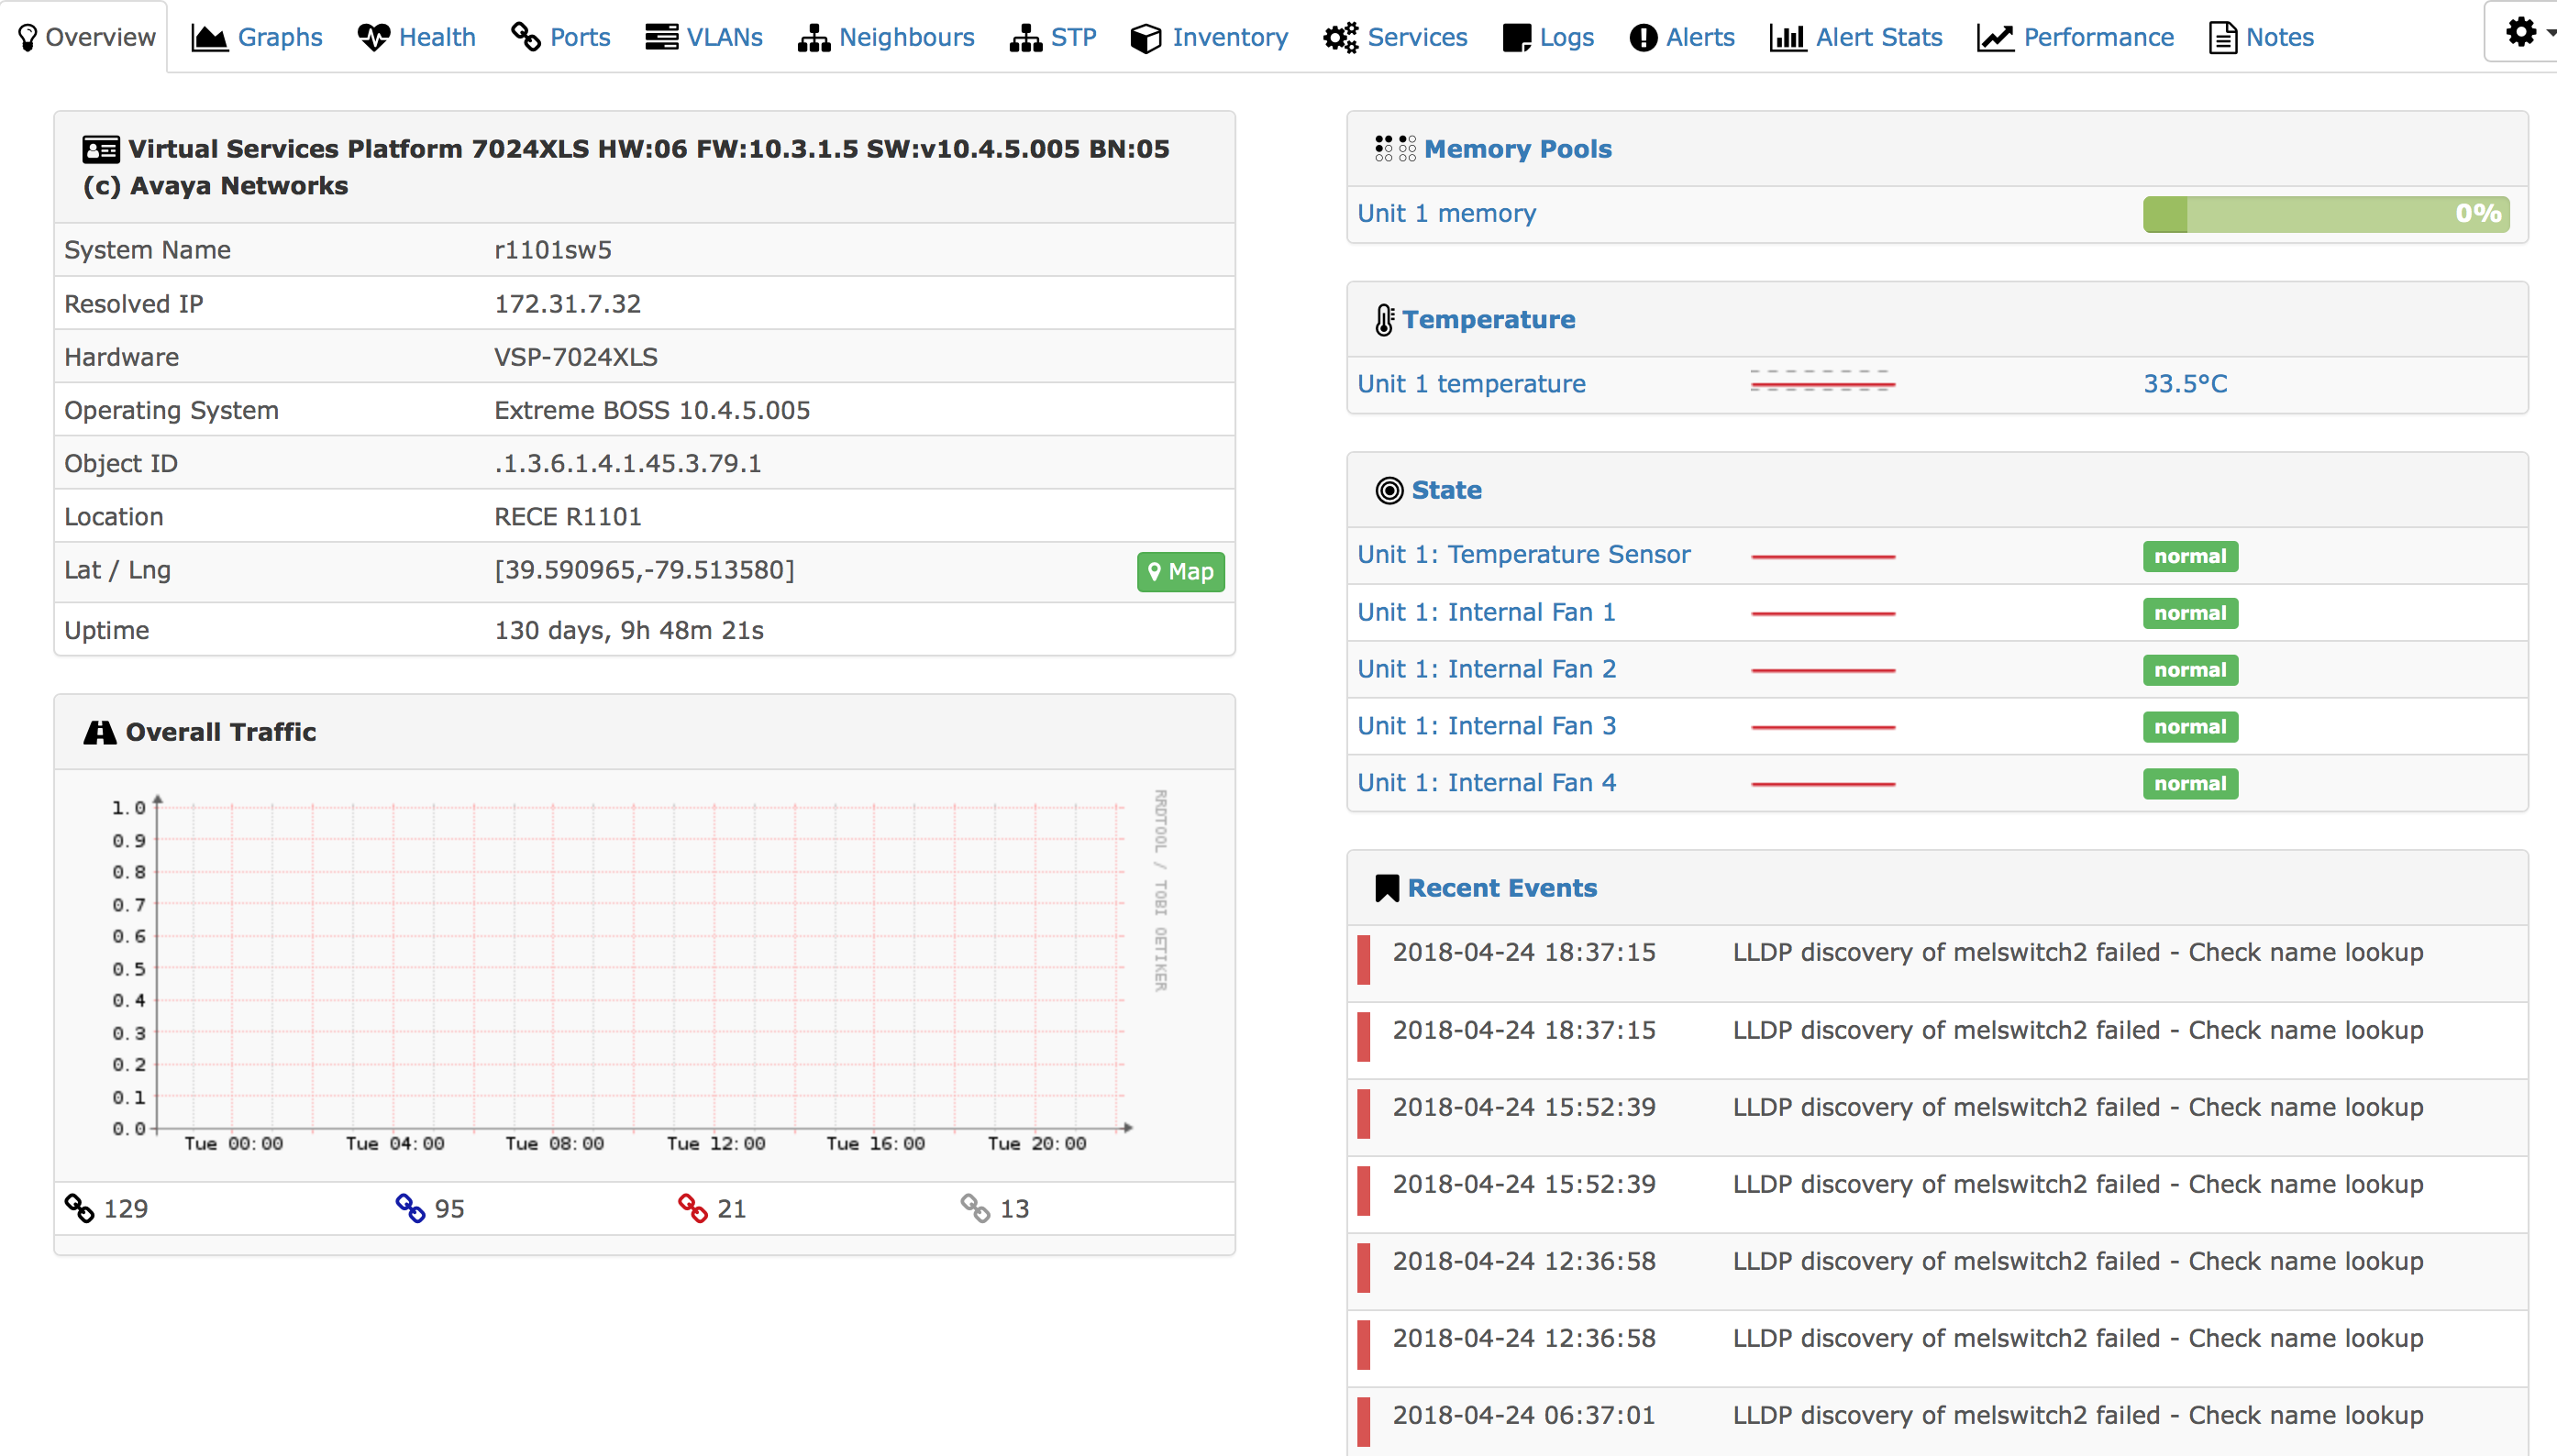Click the red link icon beside 21
This screenshot has height=1456, width=2557.
pos(693,1208)
